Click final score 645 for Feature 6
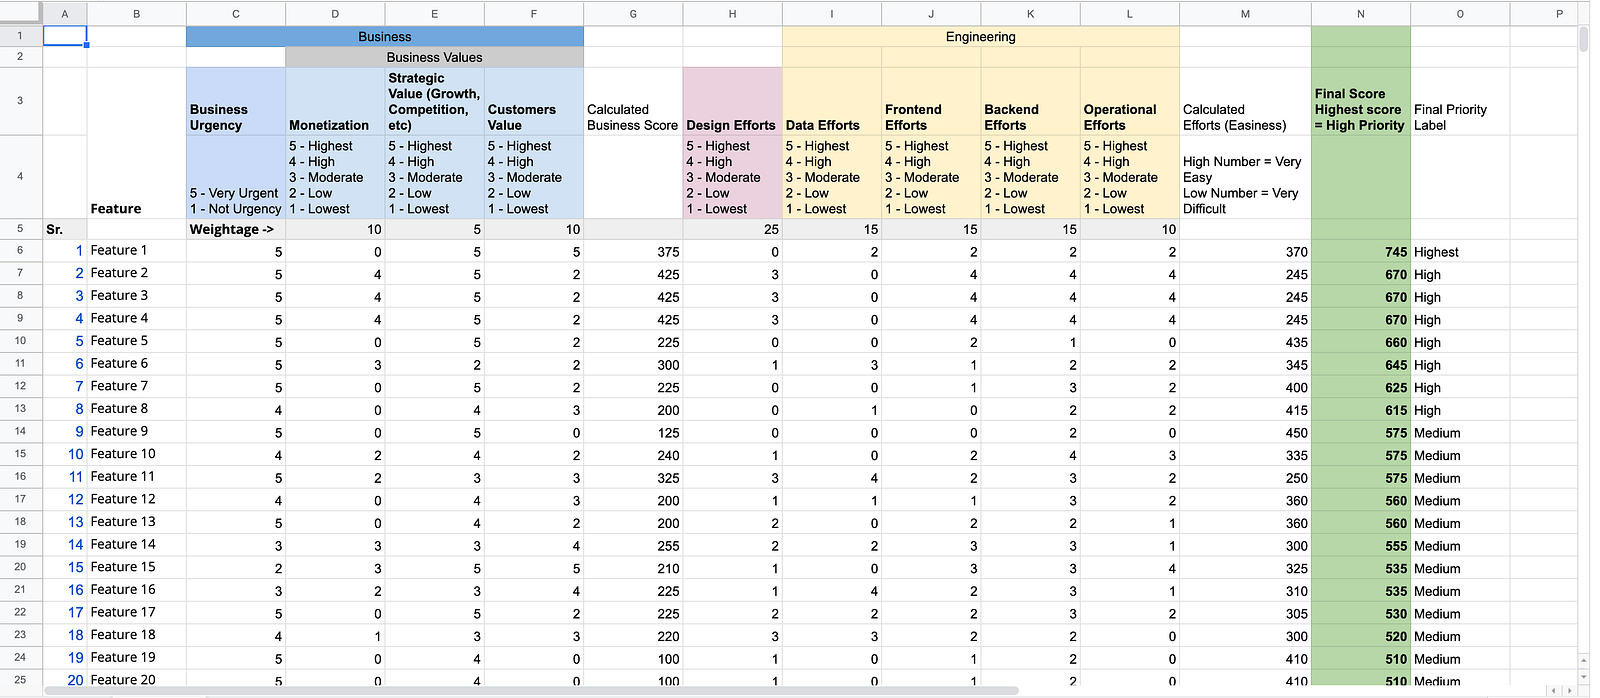 [x=1360, y=365]
